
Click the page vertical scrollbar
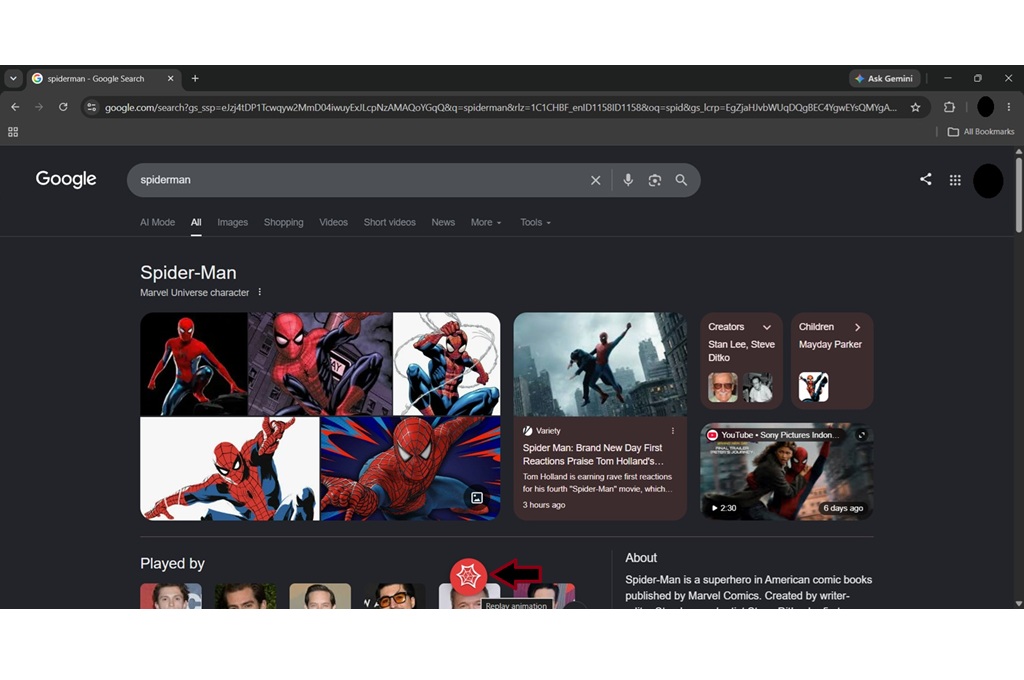1019,193
